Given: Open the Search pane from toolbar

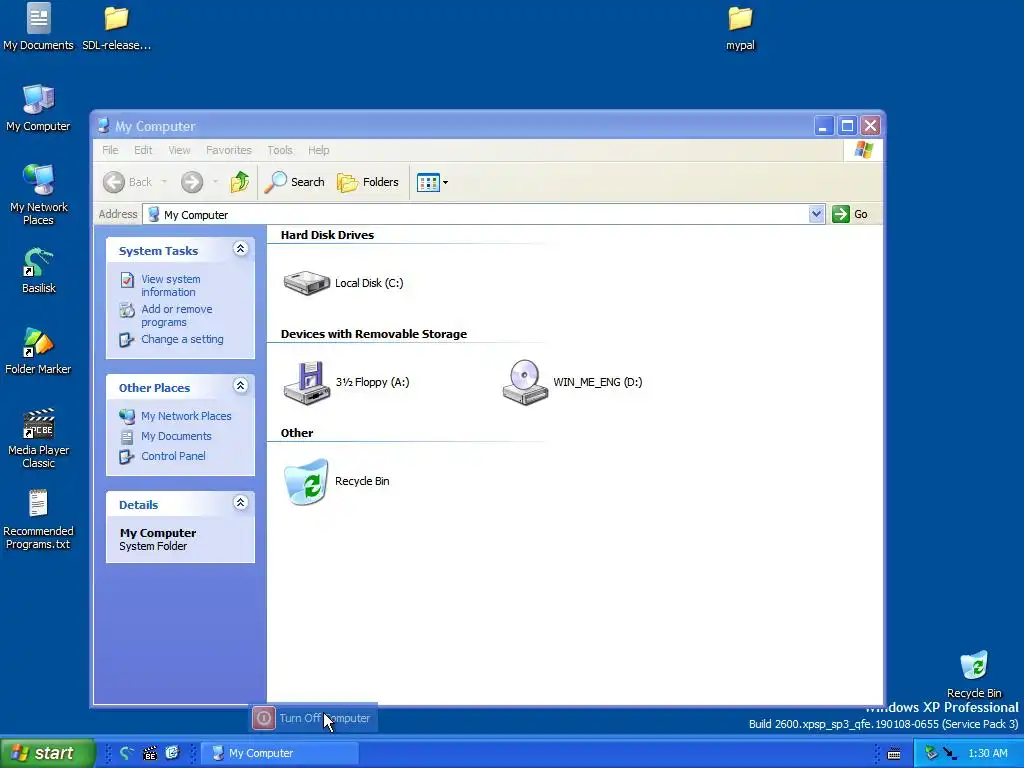Looking at the screenshot, I should [x=295, y=182].
